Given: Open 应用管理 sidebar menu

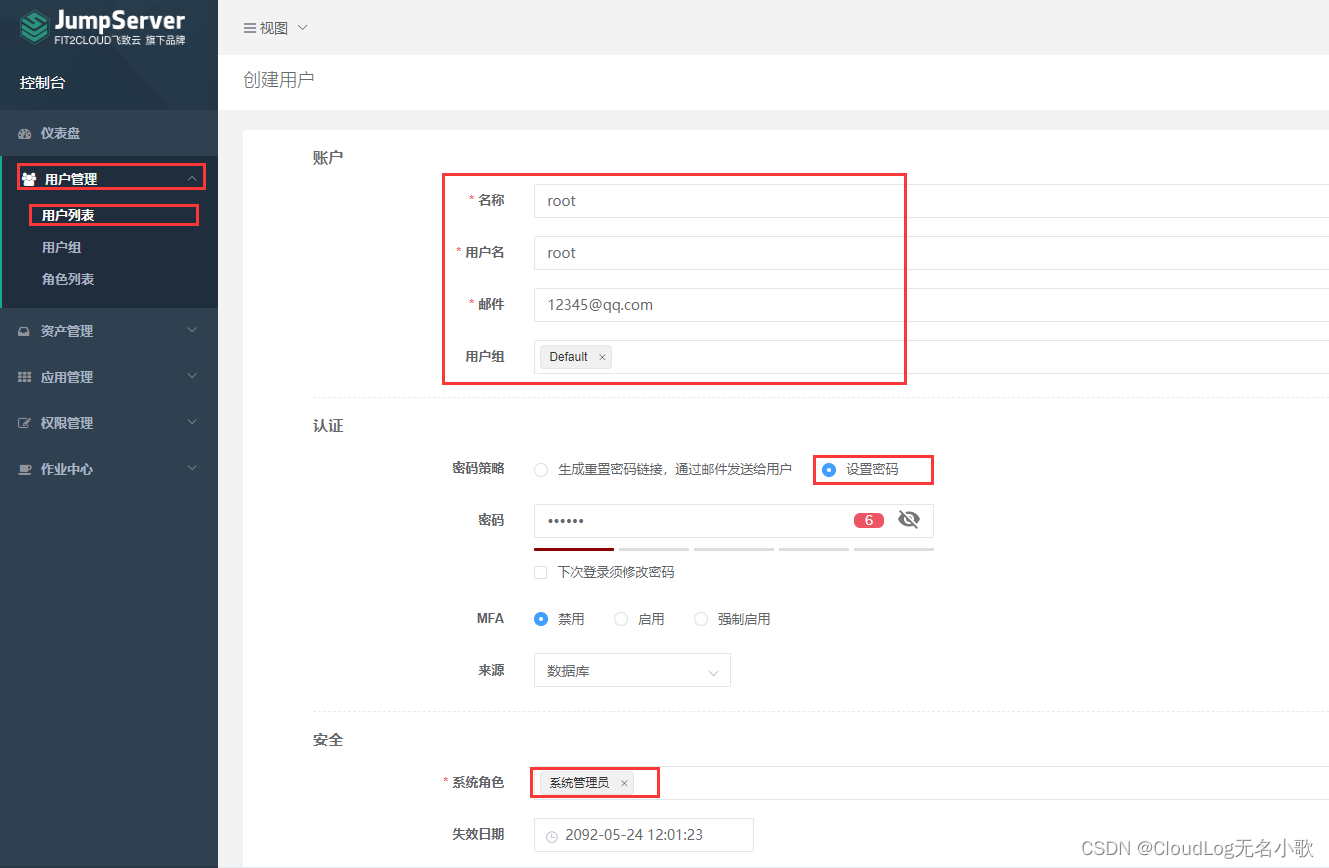Looking at the screenshot, I should tap(109, 377).
